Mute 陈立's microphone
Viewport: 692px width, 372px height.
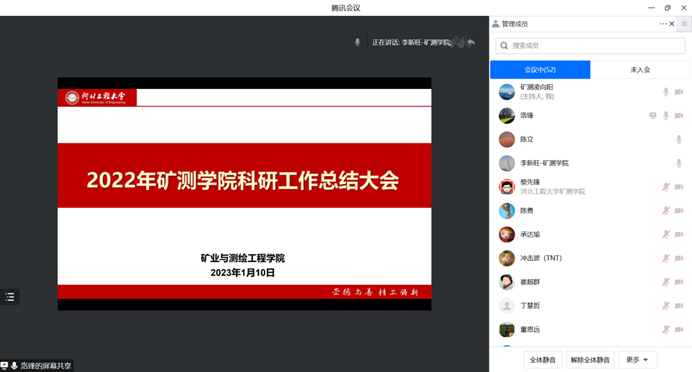(679, 139)
